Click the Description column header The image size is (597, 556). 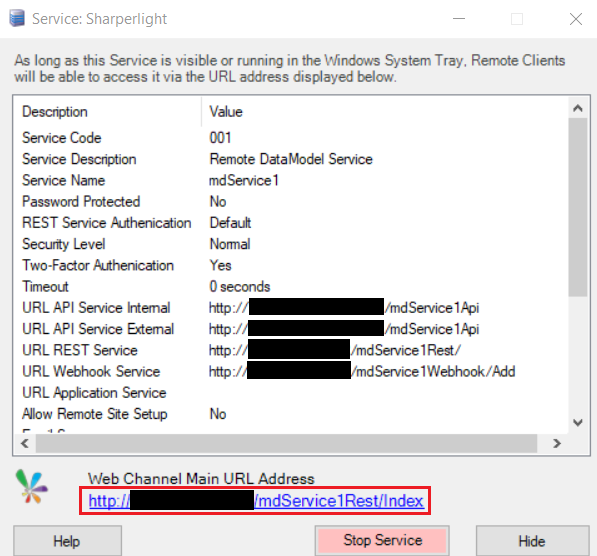(55, 112)
